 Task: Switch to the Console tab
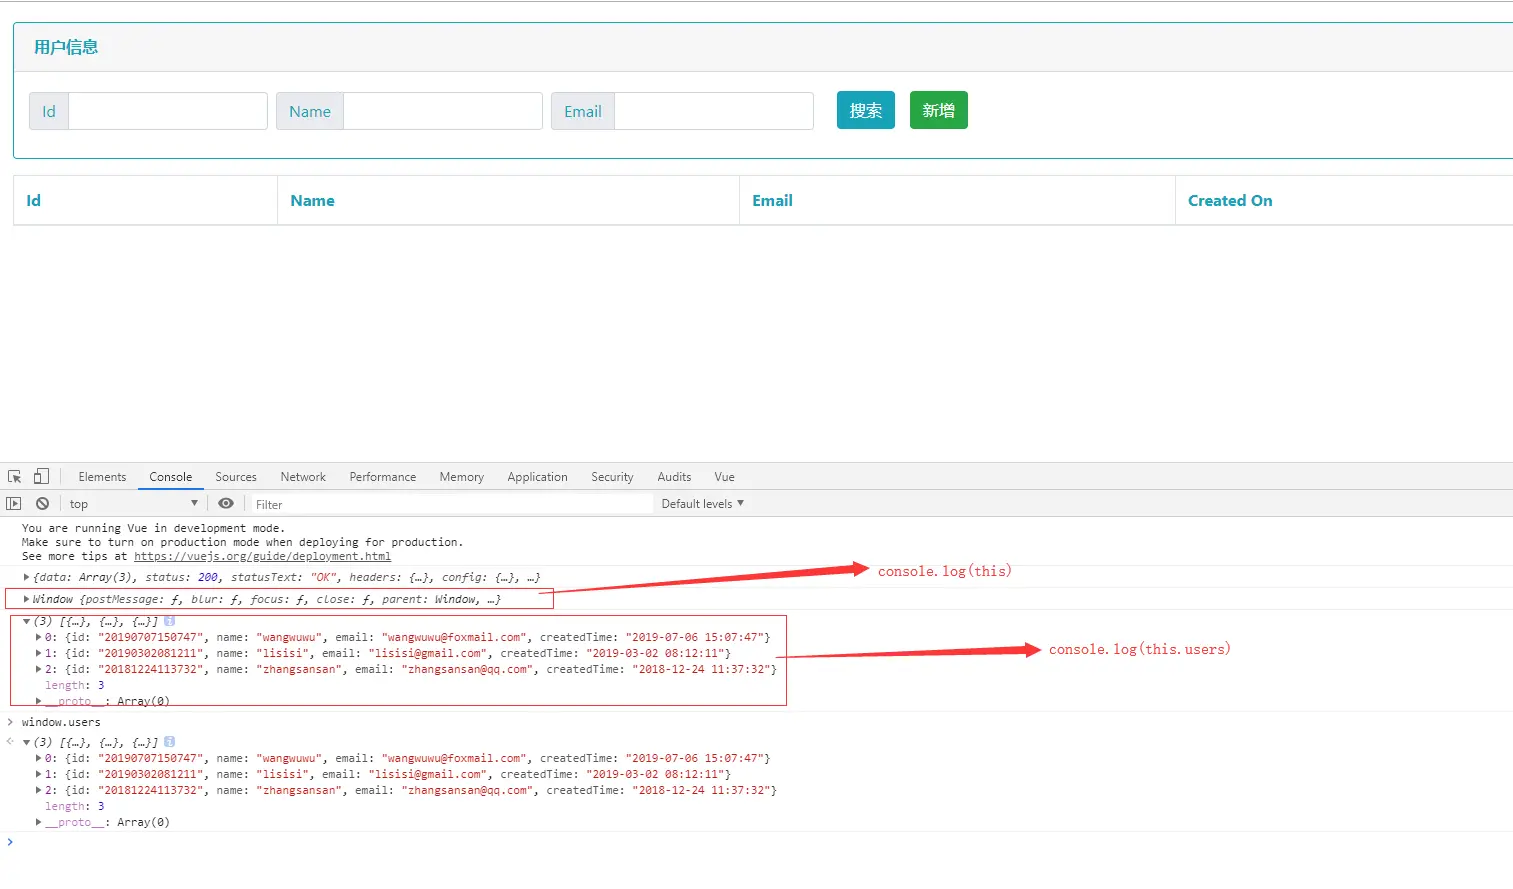coord(171,477)
